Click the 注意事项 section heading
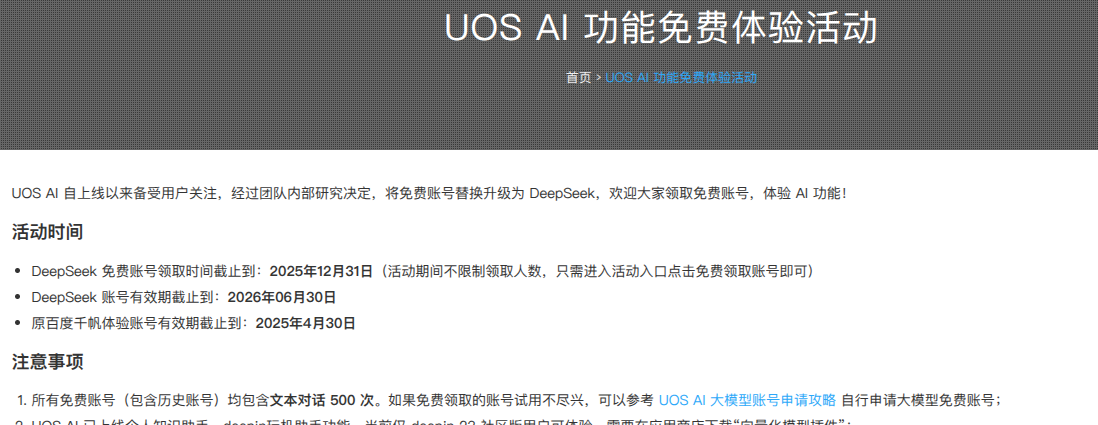Viewport: 1098px width, 425px height. click(48, 361)
